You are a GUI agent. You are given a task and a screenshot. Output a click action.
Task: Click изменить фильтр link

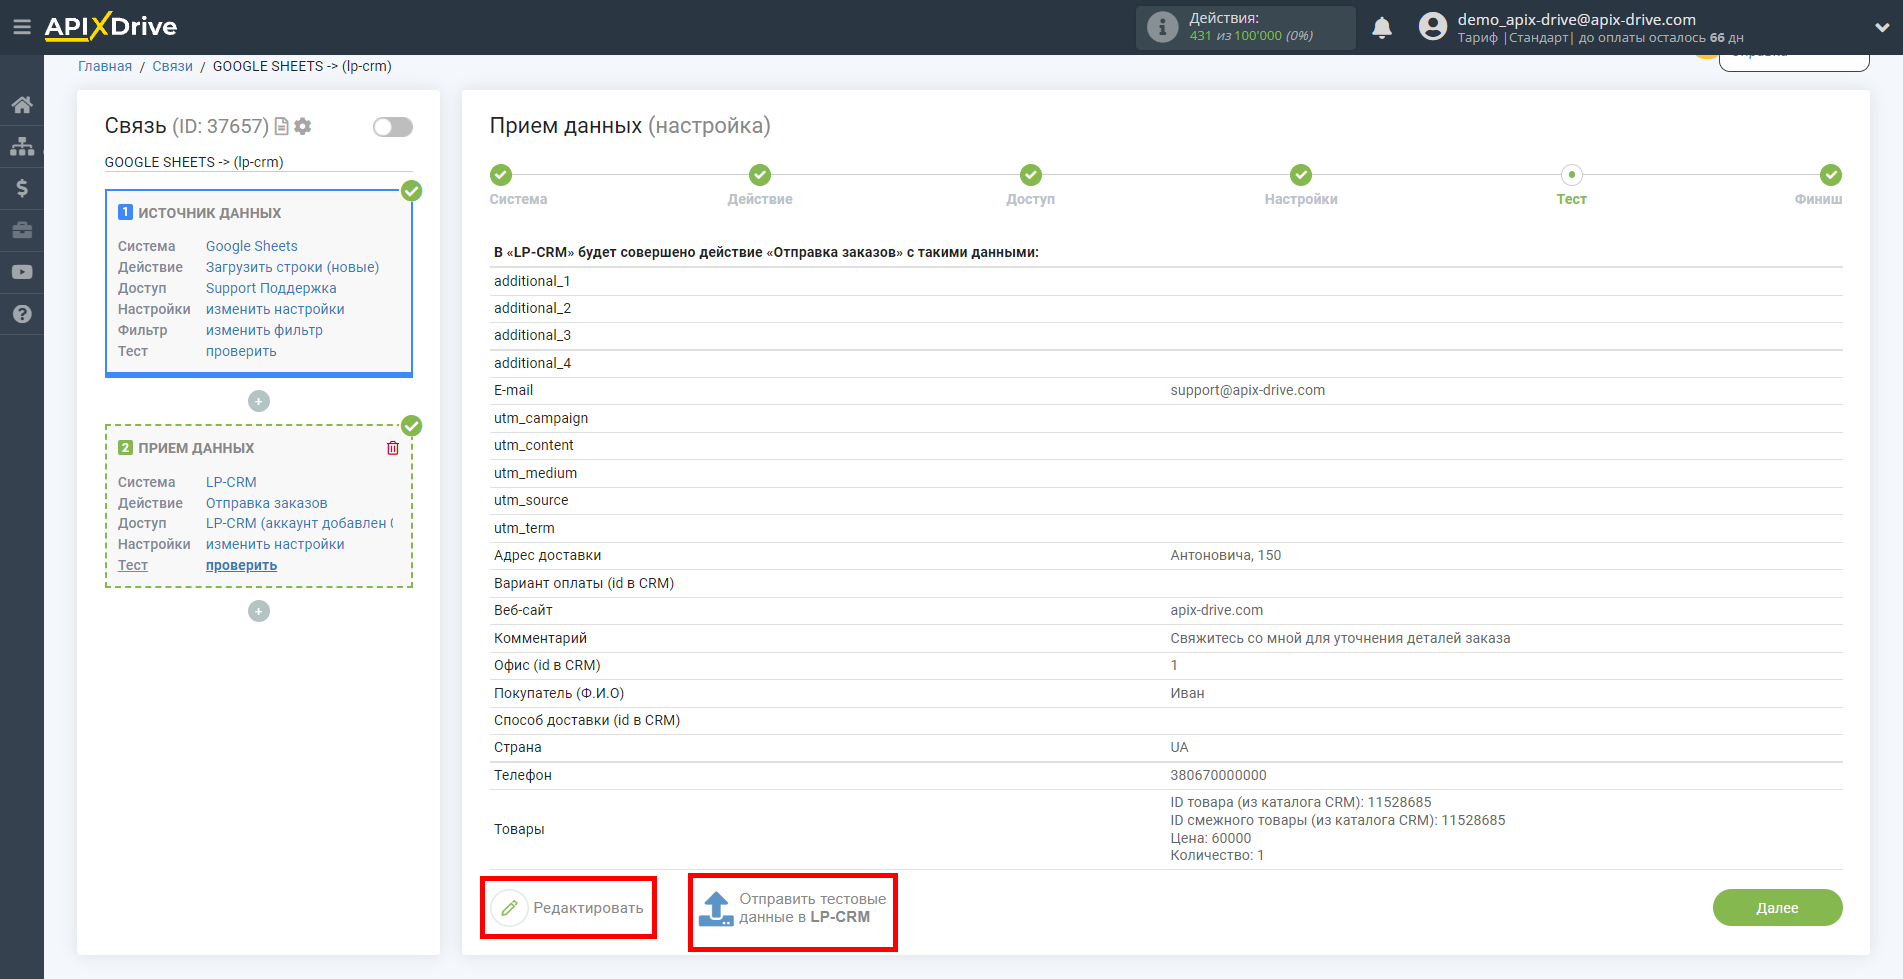264,330
